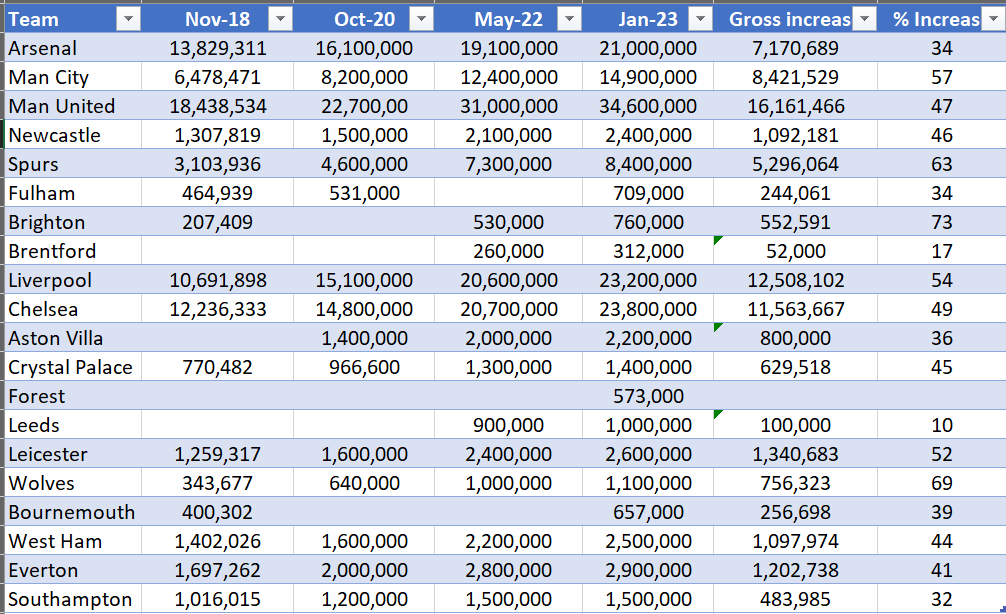
Task: Select the Nov-18 header cell
Action: [217, 19]
